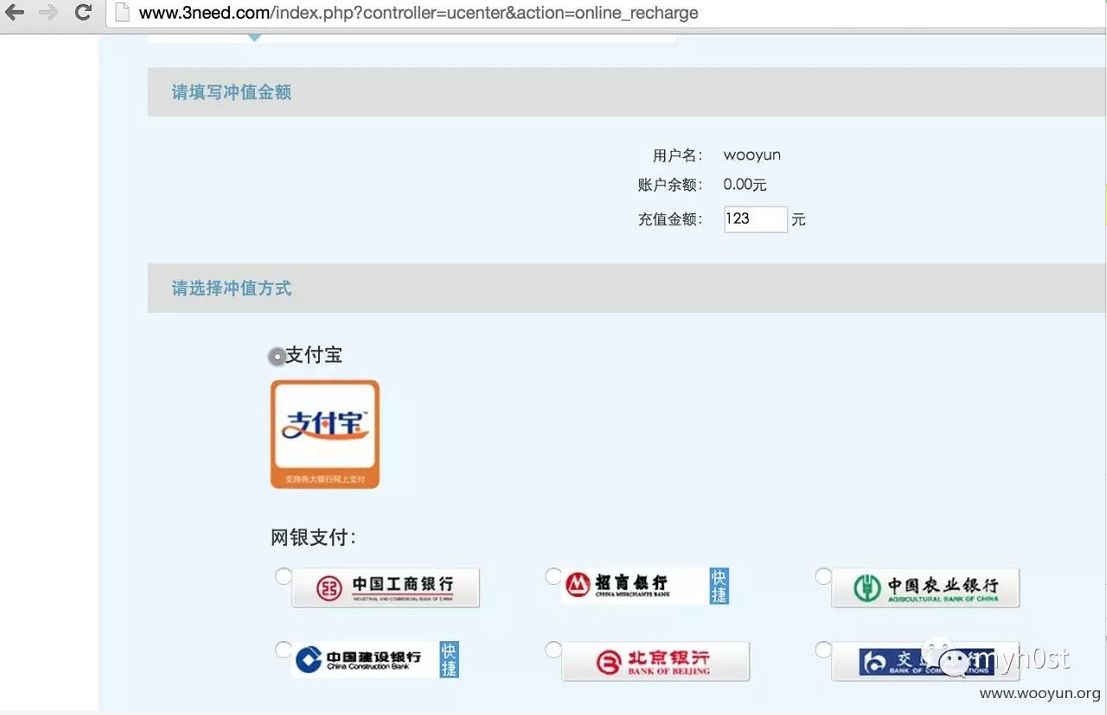
Task: Select the China Construction Bank radio button
Action: coord(281,649)
